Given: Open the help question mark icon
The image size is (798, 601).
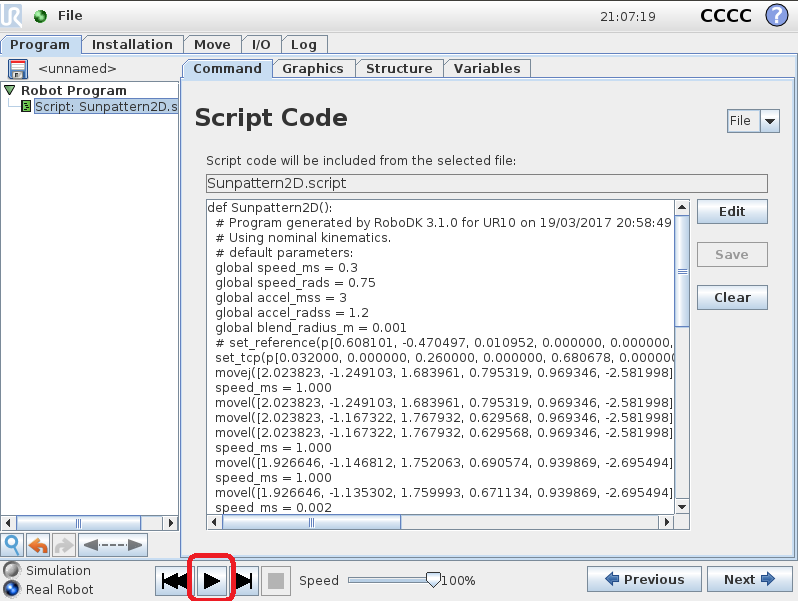Looking at the screenshot, I should point(776,16).
